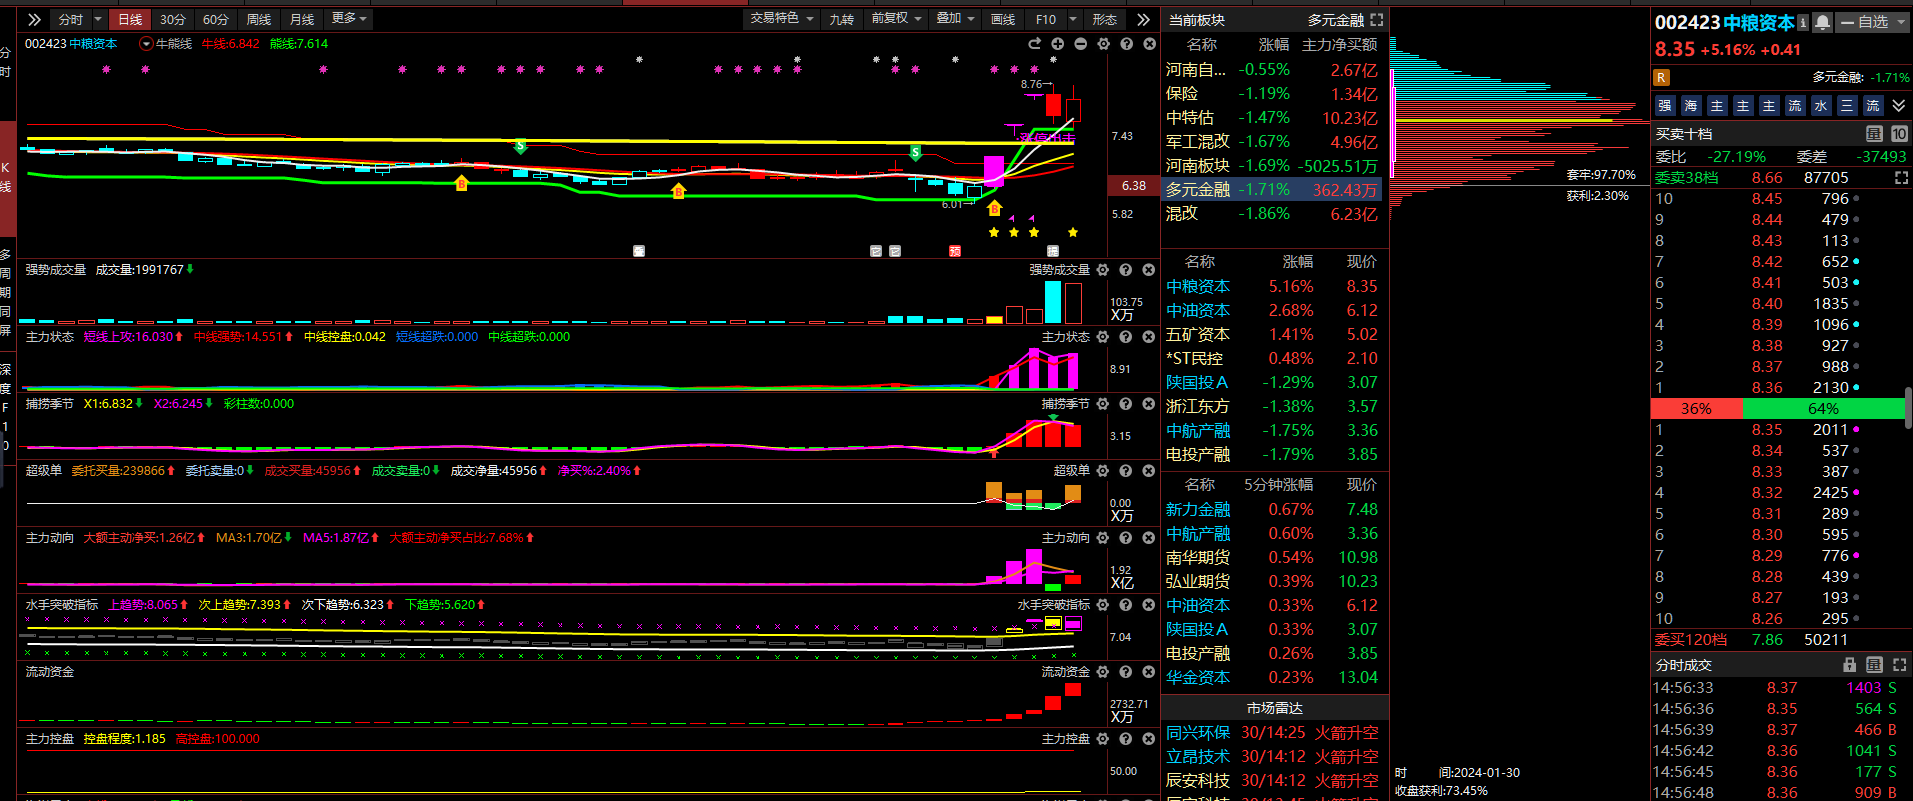
Task: Expand 分时成交 panel fullscreen icon
Action: pyautogui.click(x=1899, y=665)
